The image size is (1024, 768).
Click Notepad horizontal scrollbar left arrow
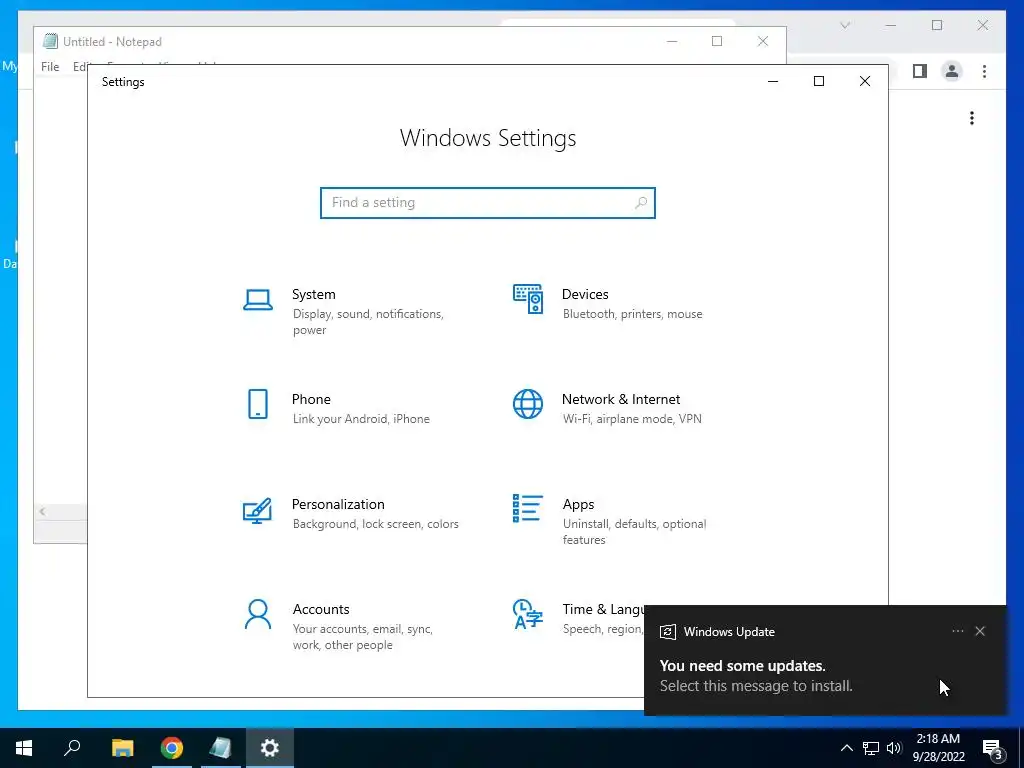click(x=42, y=512)
